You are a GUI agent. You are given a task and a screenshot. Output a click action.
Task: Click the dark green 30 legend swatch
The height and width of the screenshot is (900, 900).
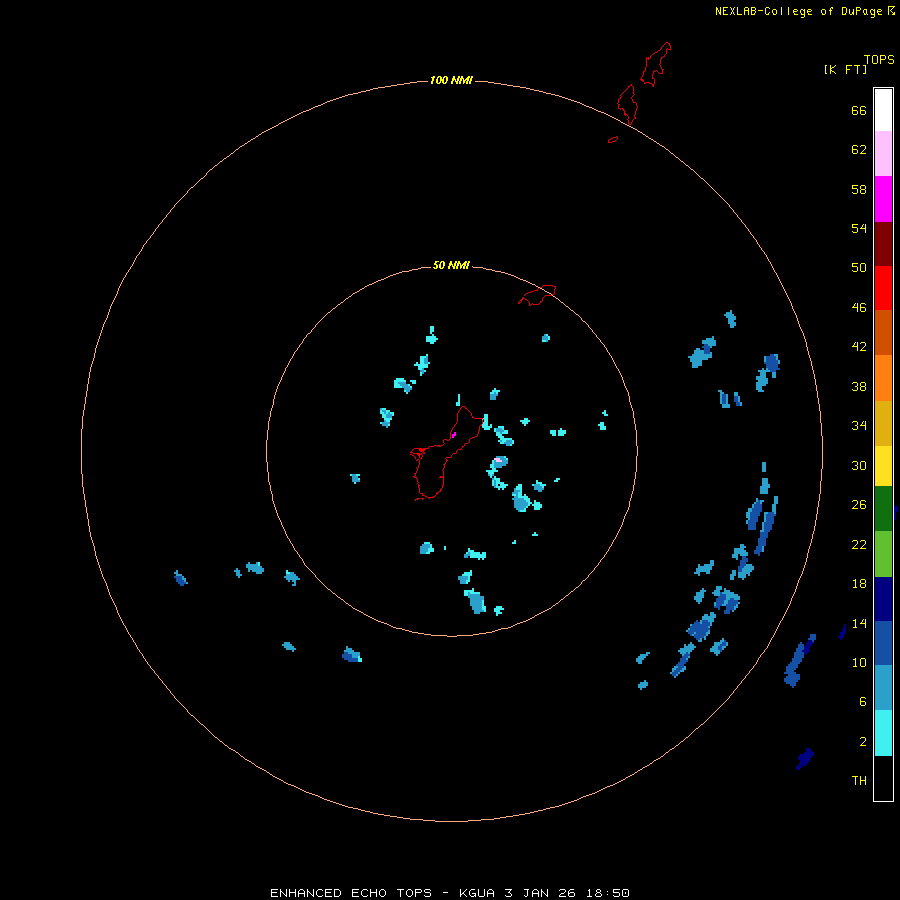pos(883,509)
